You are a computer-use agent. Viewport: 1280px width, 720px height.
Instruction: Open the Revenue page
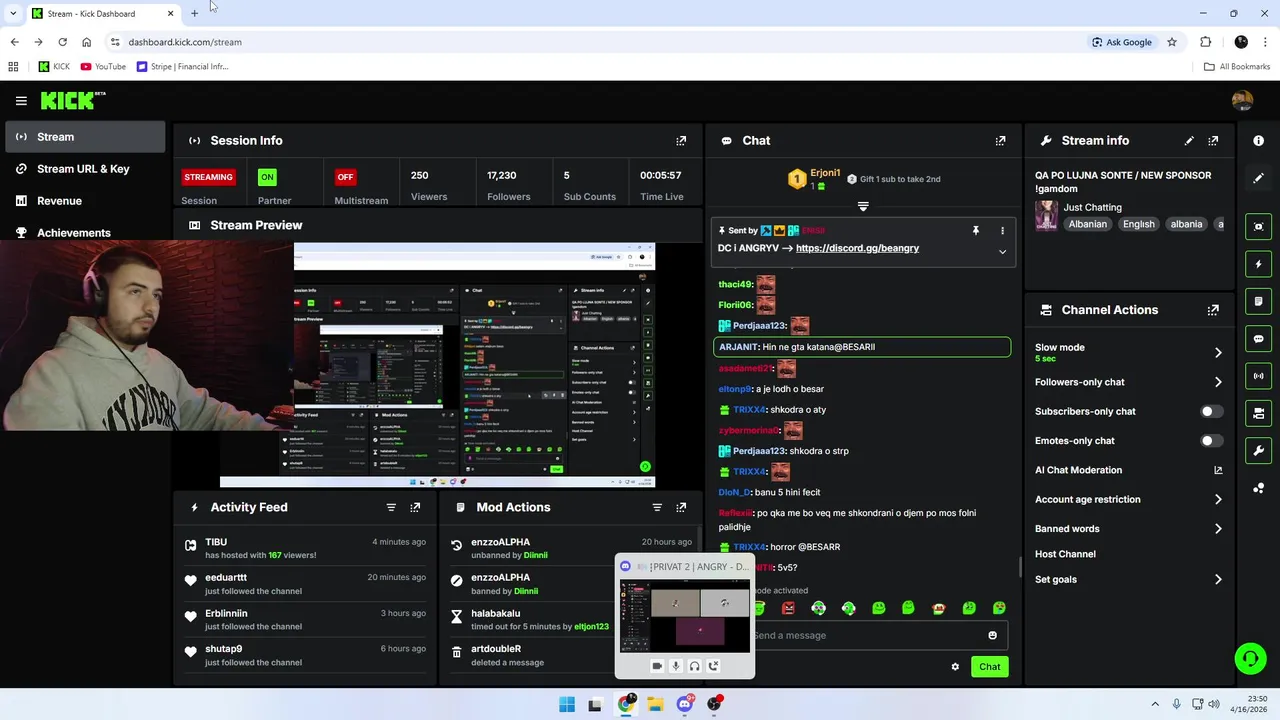coord(86,201)
